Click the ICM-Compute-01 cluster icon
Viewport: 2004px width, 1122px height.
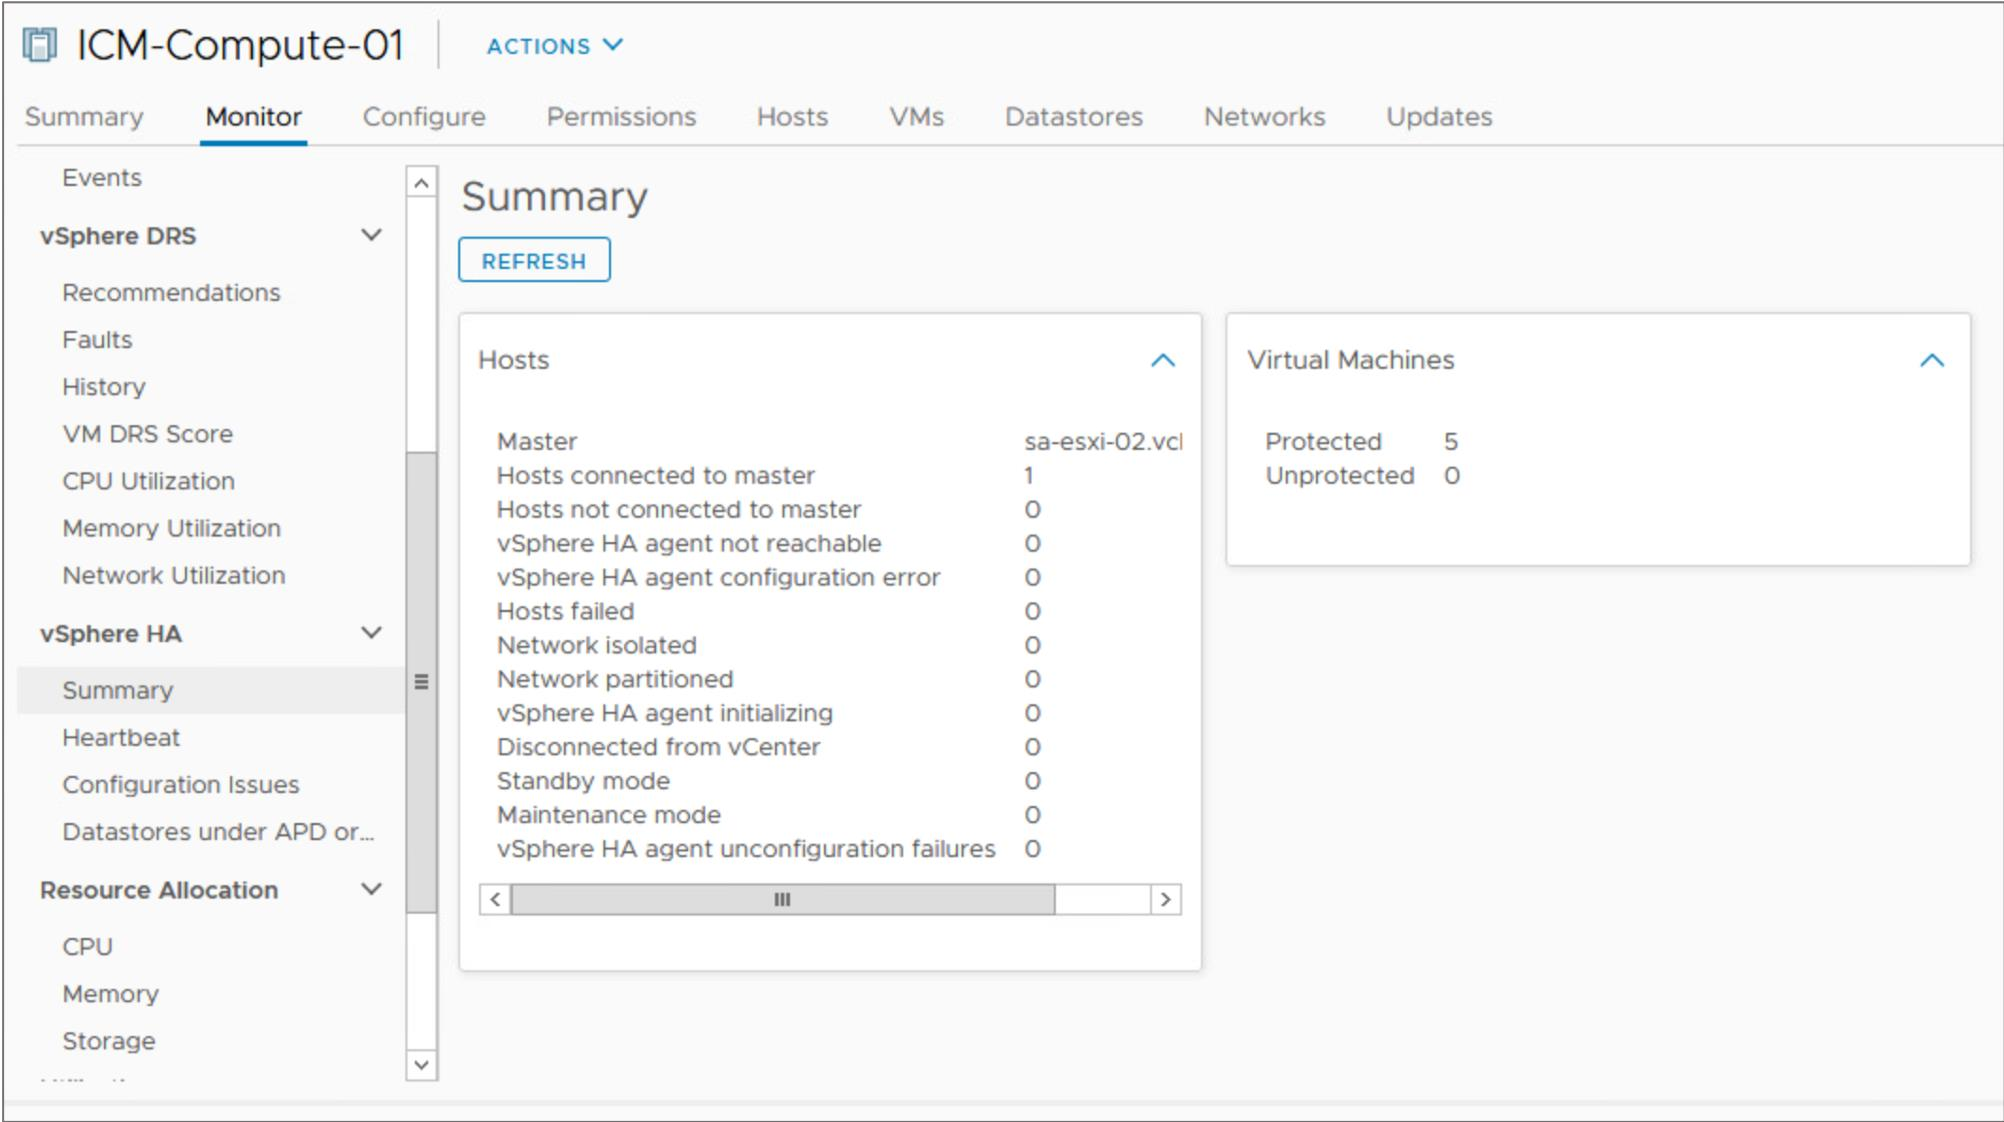(x=40, y=46)
